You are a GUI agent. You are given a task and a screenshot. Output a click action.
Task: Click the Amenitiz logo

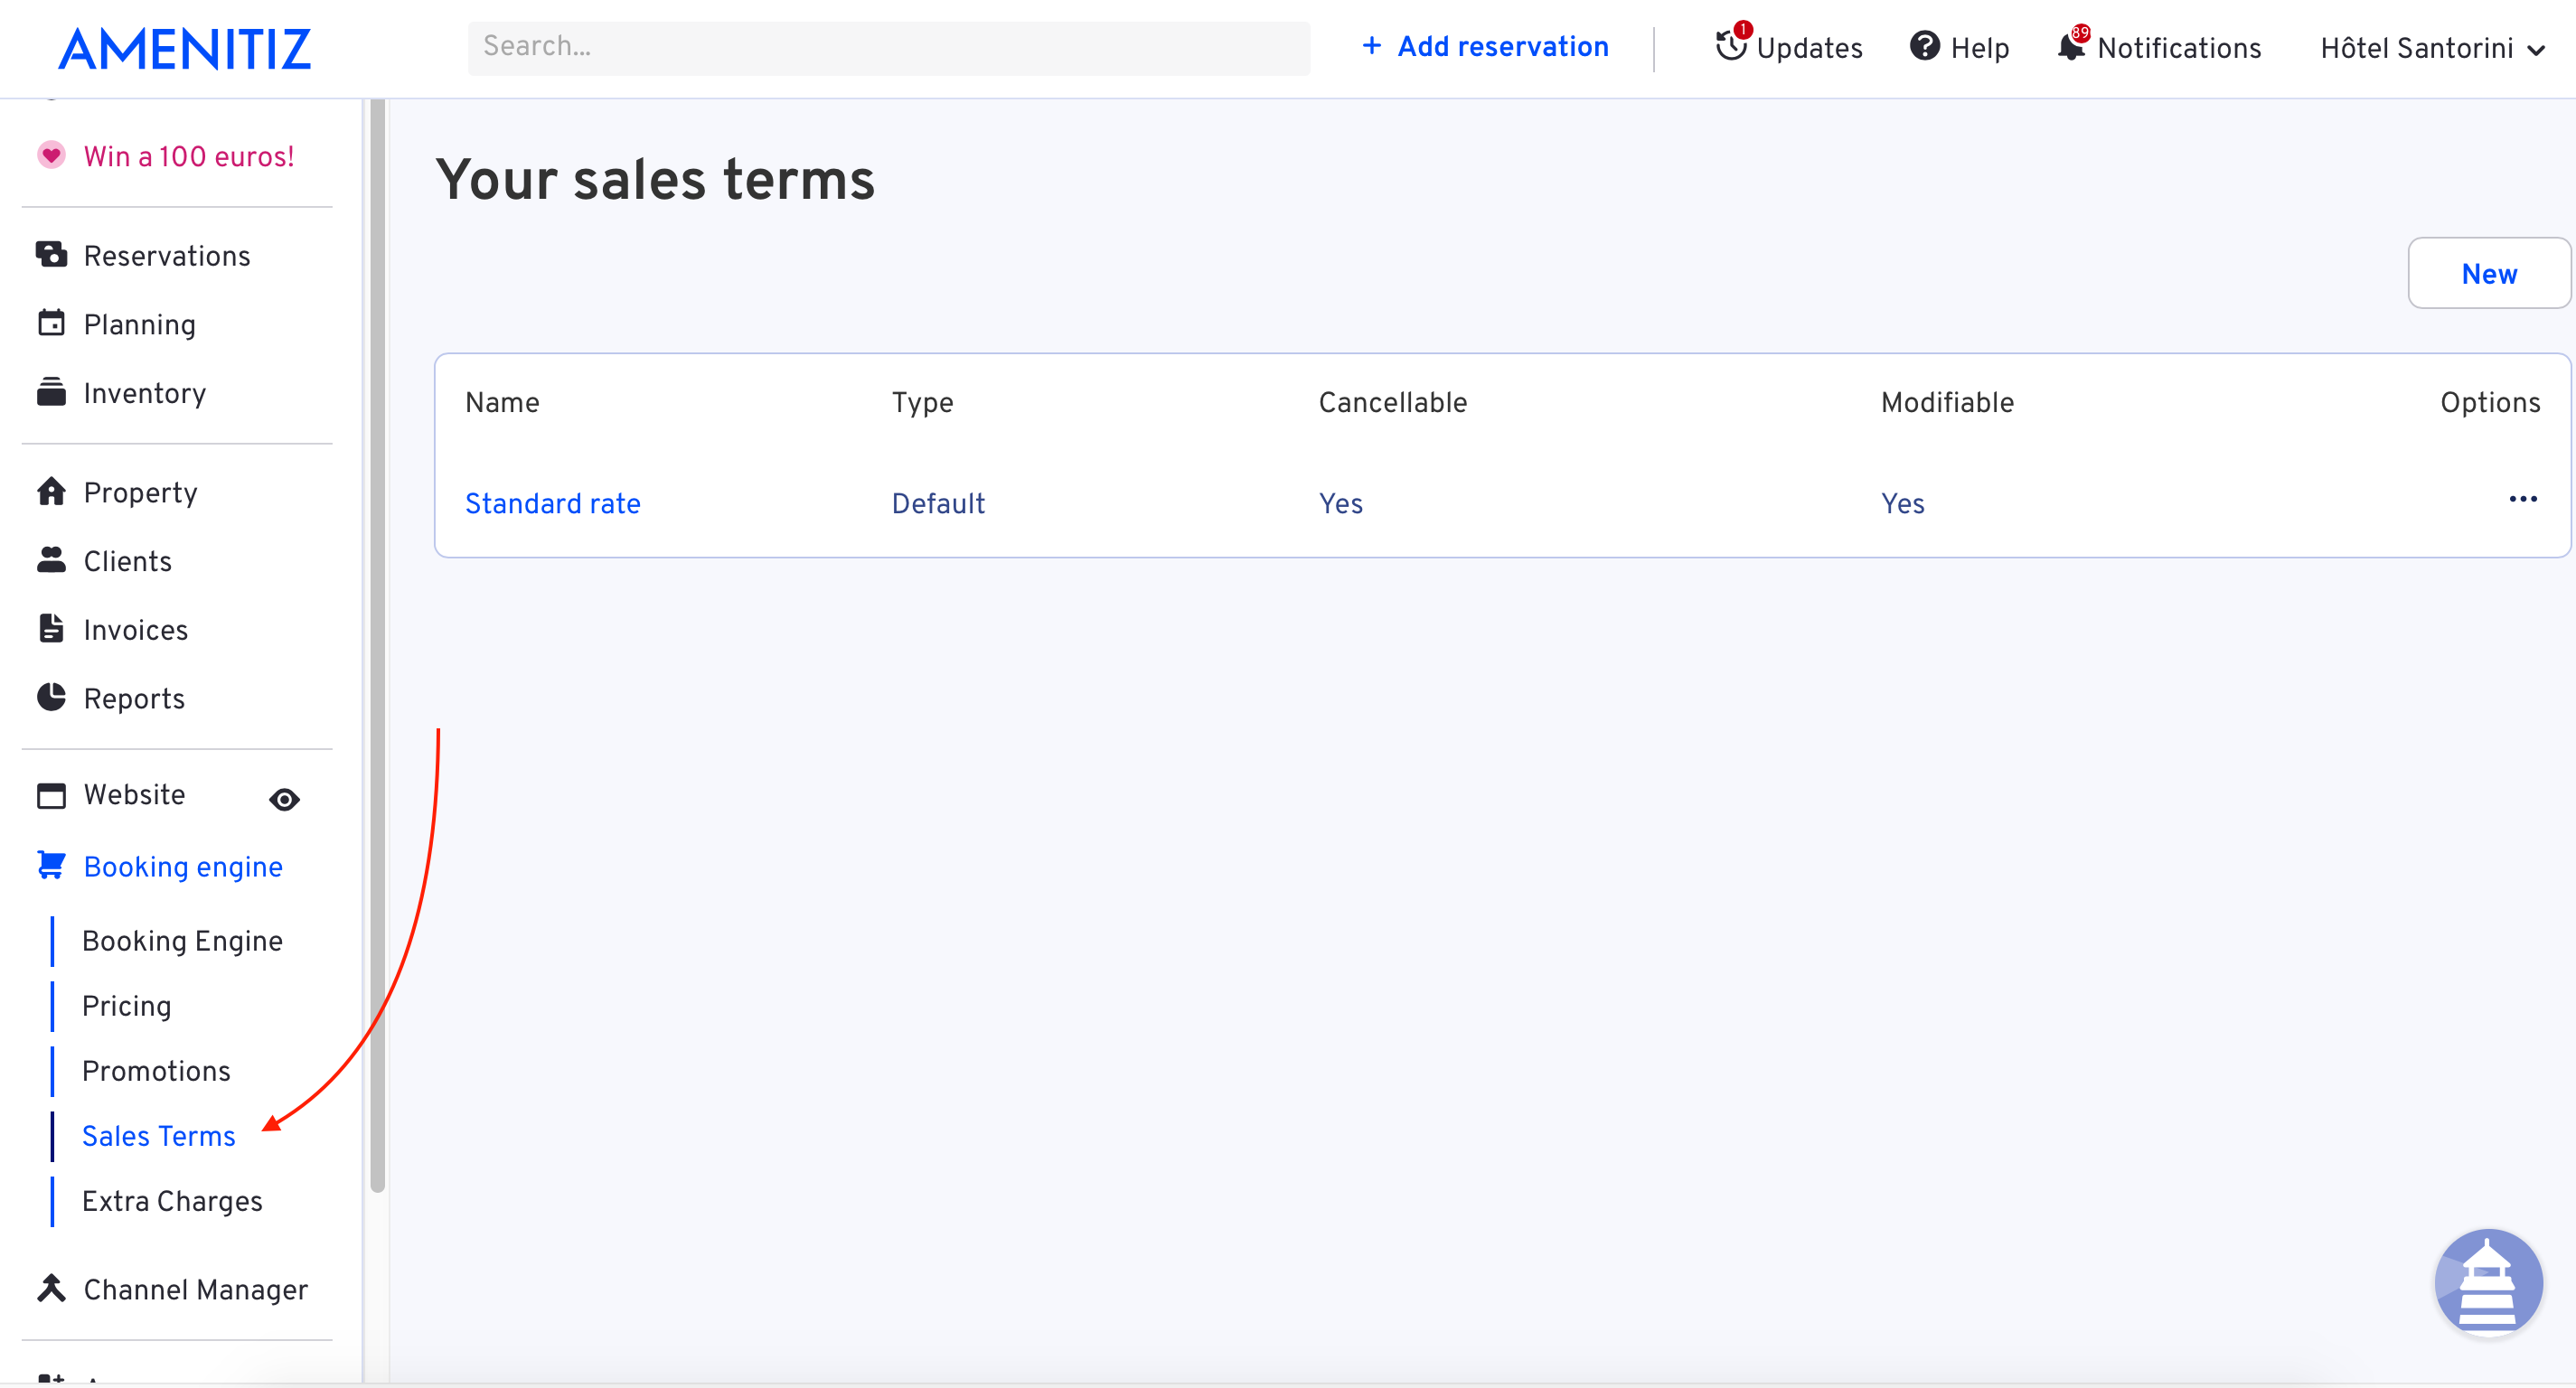185,49
